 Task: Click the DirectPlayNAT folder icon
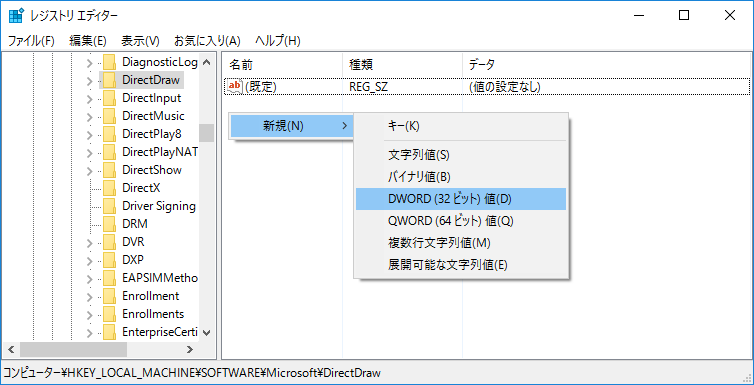(x=110, y=152)
